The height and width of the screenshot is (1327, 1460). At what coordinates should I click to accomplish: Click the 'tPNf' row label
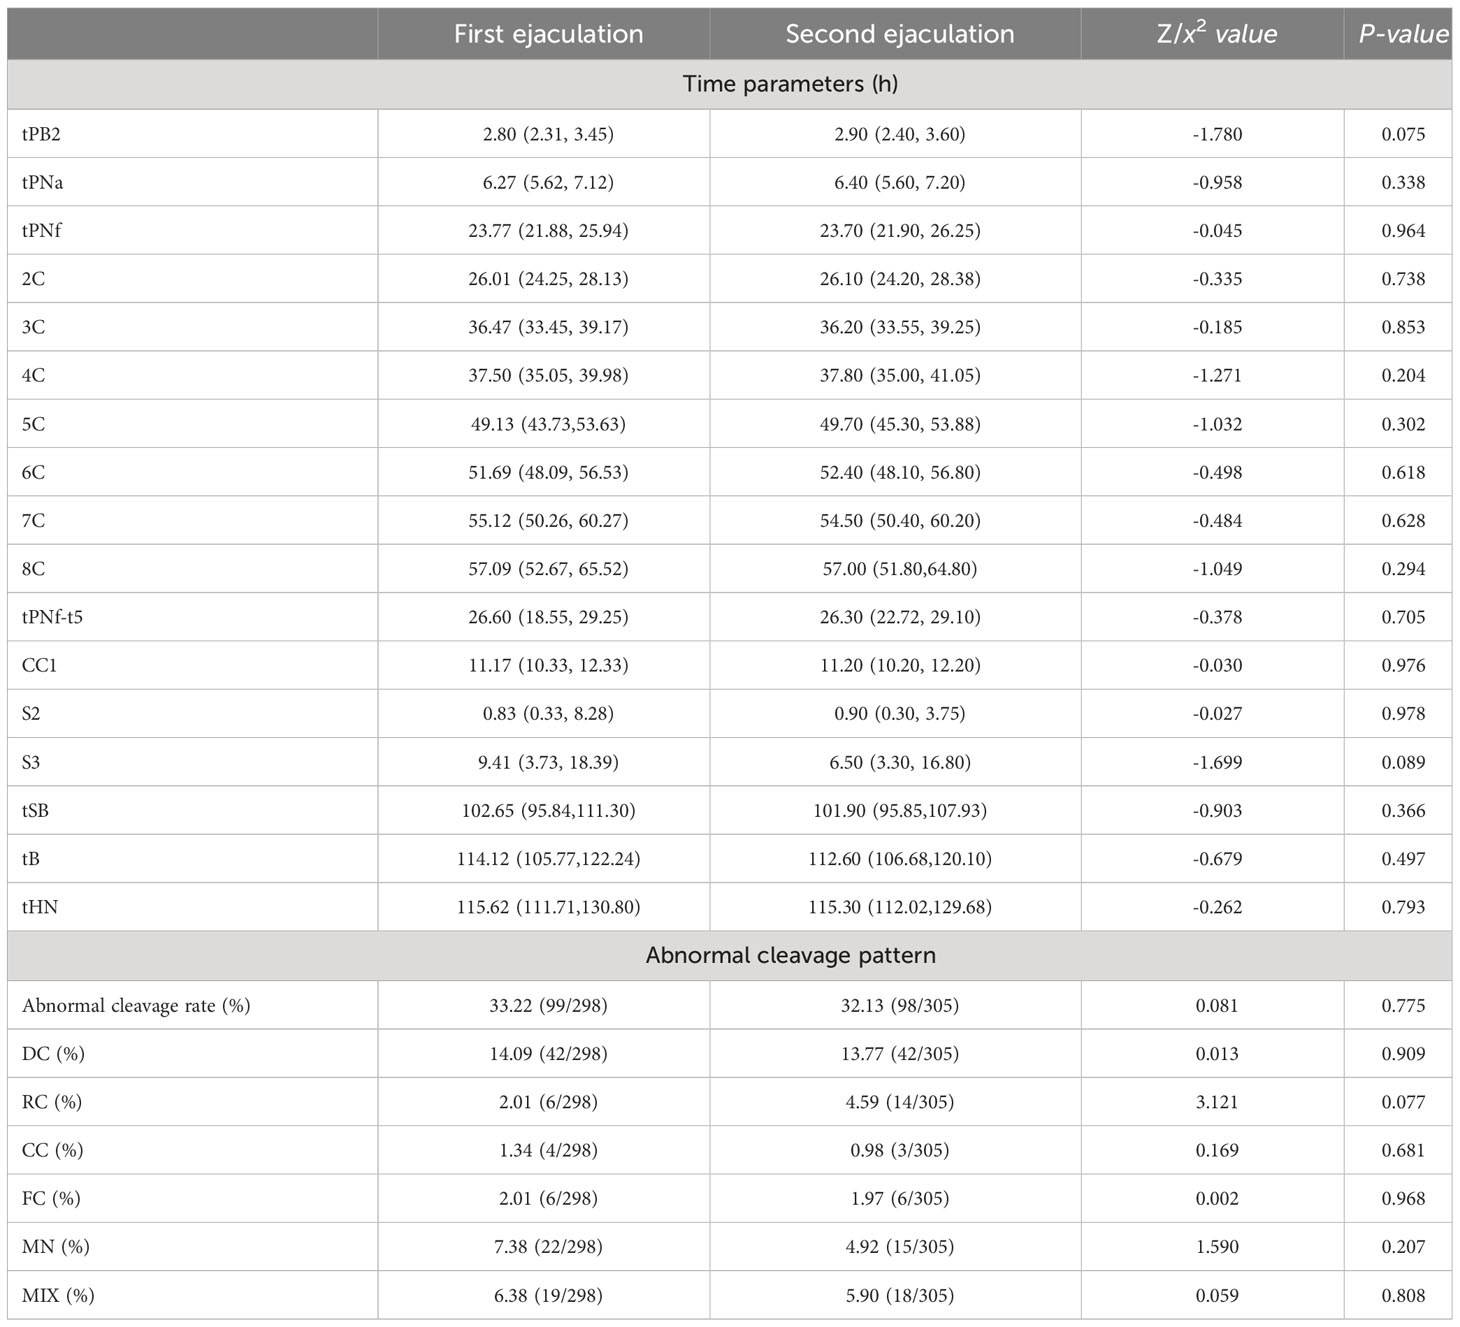tap(41, 231)
